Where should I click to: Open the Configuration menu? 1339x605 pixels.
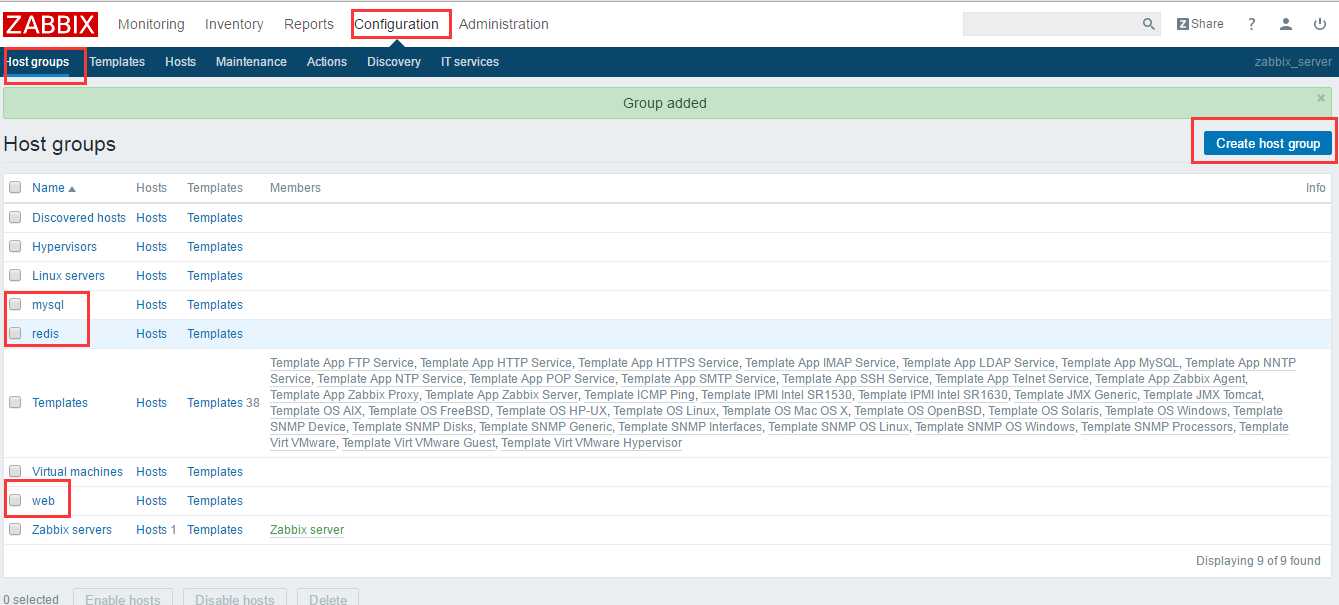click(x=396, y=24)
